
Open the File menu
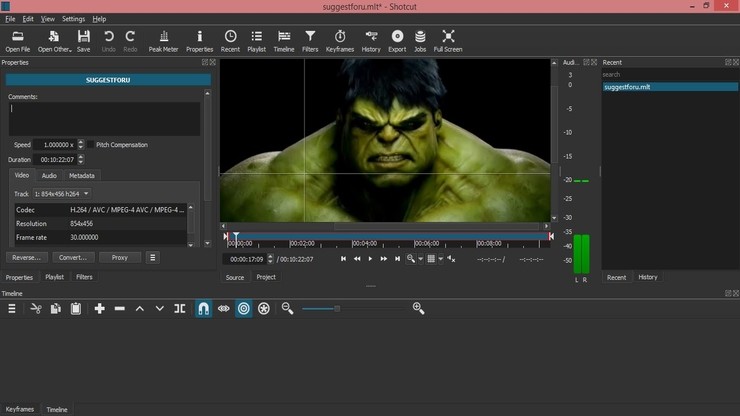[10, 19]
